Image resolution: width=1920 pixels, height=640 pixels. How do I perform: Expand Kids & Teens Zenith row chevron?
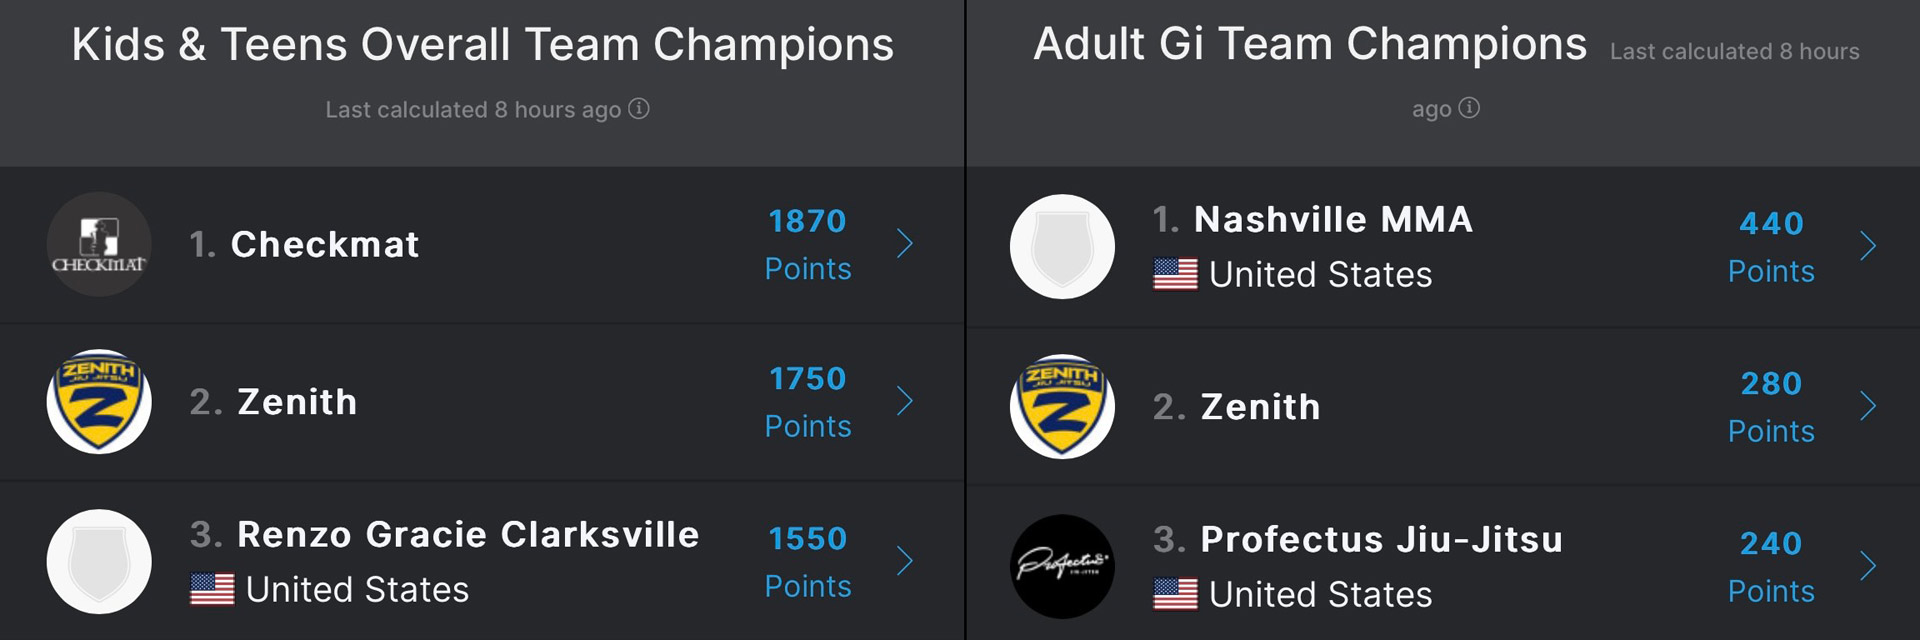905,401
